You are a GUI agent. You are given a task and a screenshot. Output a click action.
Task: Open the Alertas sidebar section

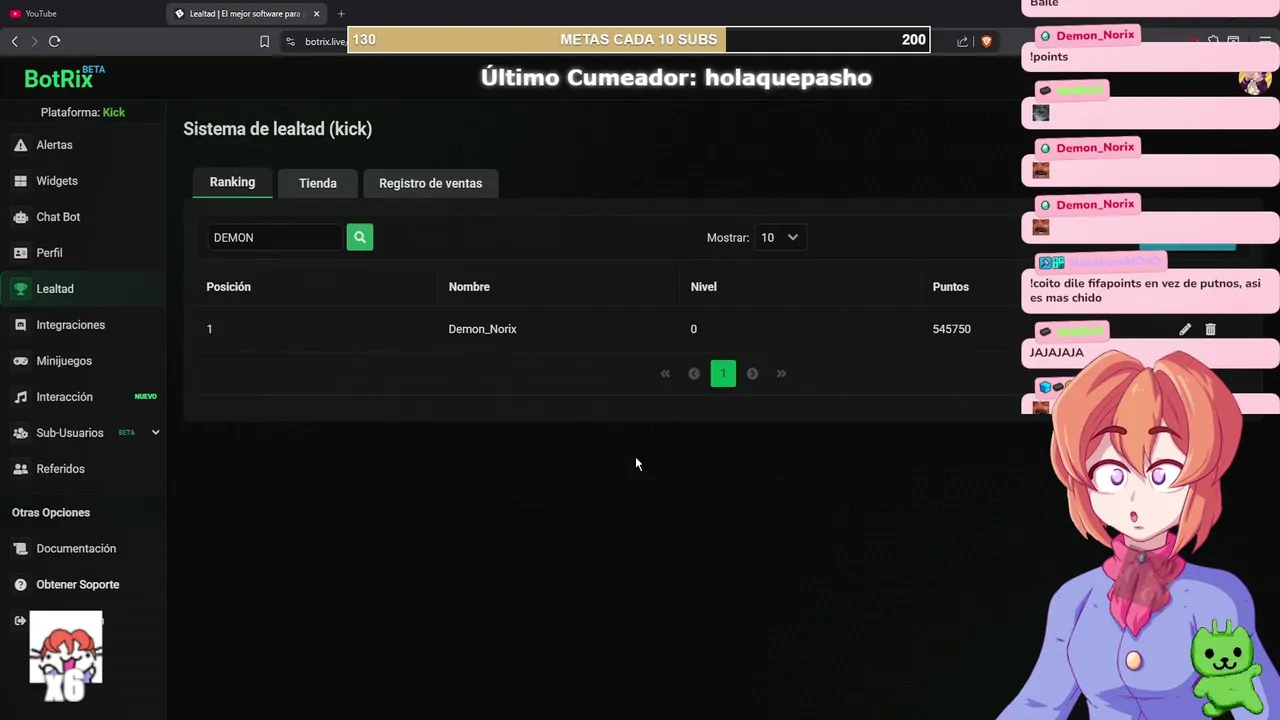[x=54, y=145]
